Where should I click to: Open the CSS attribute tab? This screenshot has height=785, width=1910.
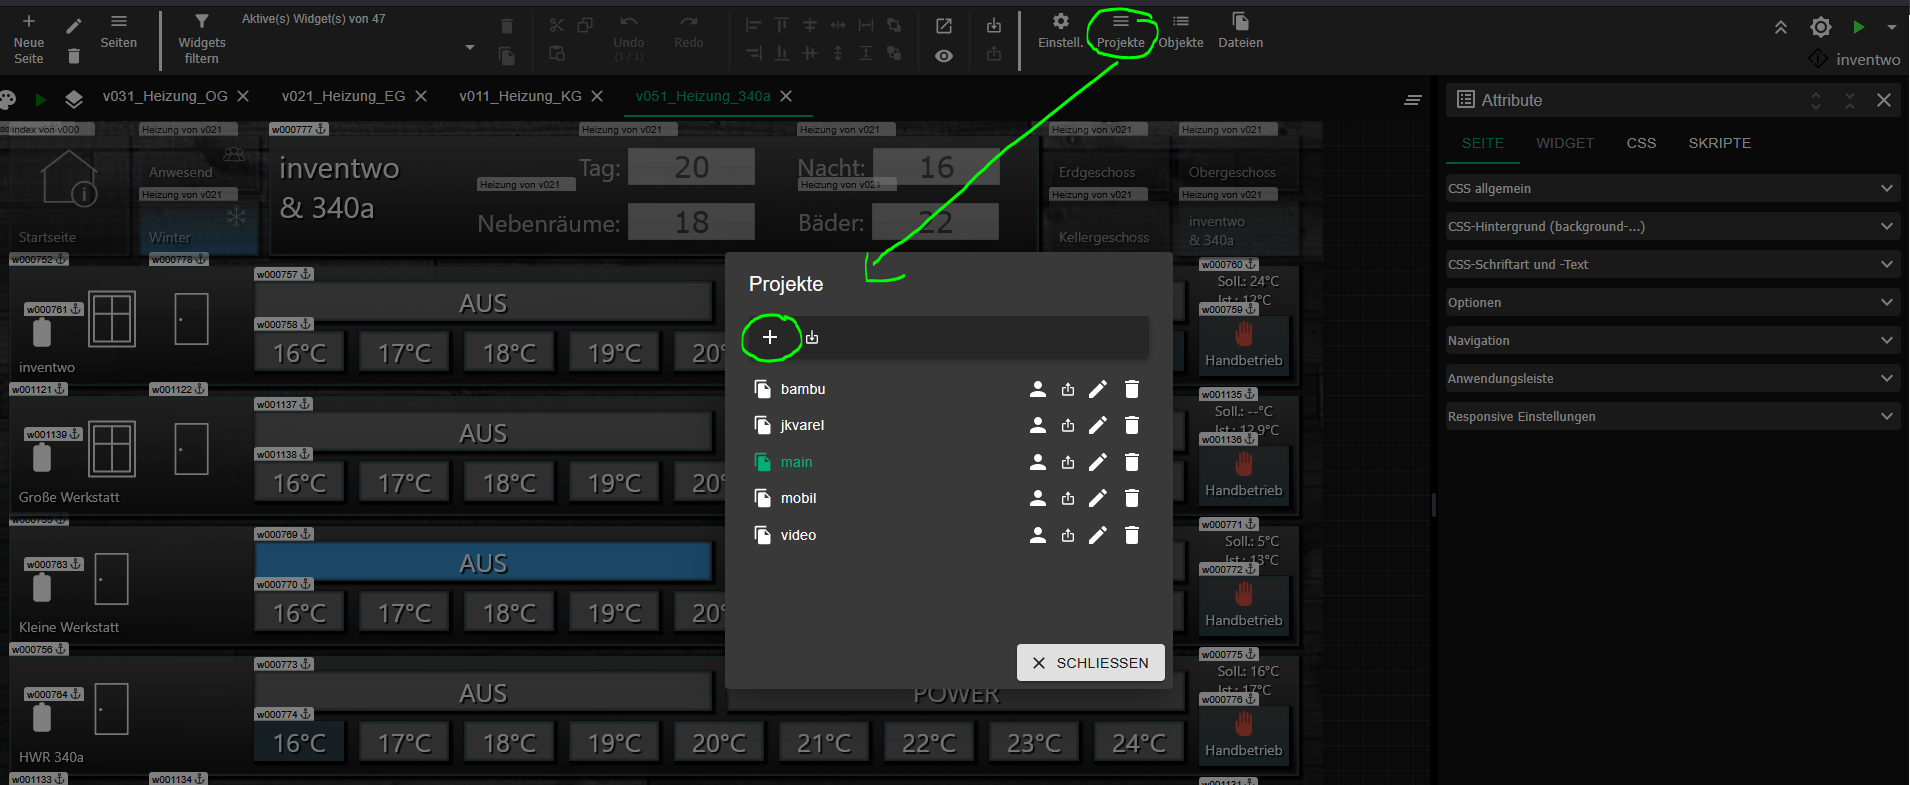pyautogui.click(x=1641, y=143)
